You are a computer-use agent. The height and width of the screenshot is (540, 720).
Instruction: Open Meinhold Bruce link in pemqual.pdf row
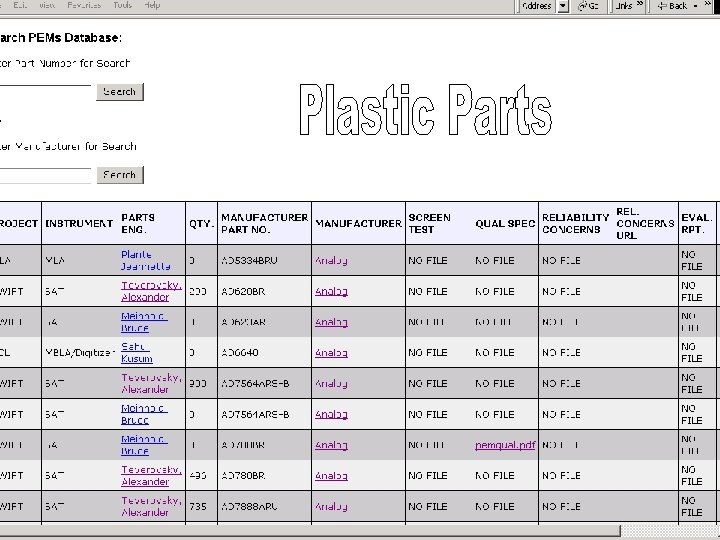pos(144,445)
